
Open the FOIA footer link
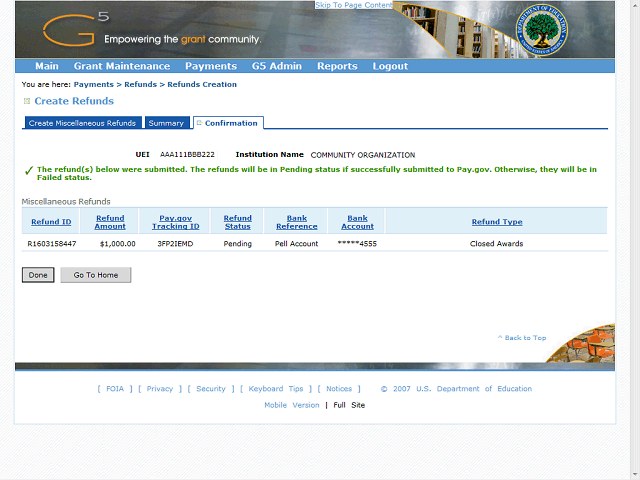click(115, 389)
